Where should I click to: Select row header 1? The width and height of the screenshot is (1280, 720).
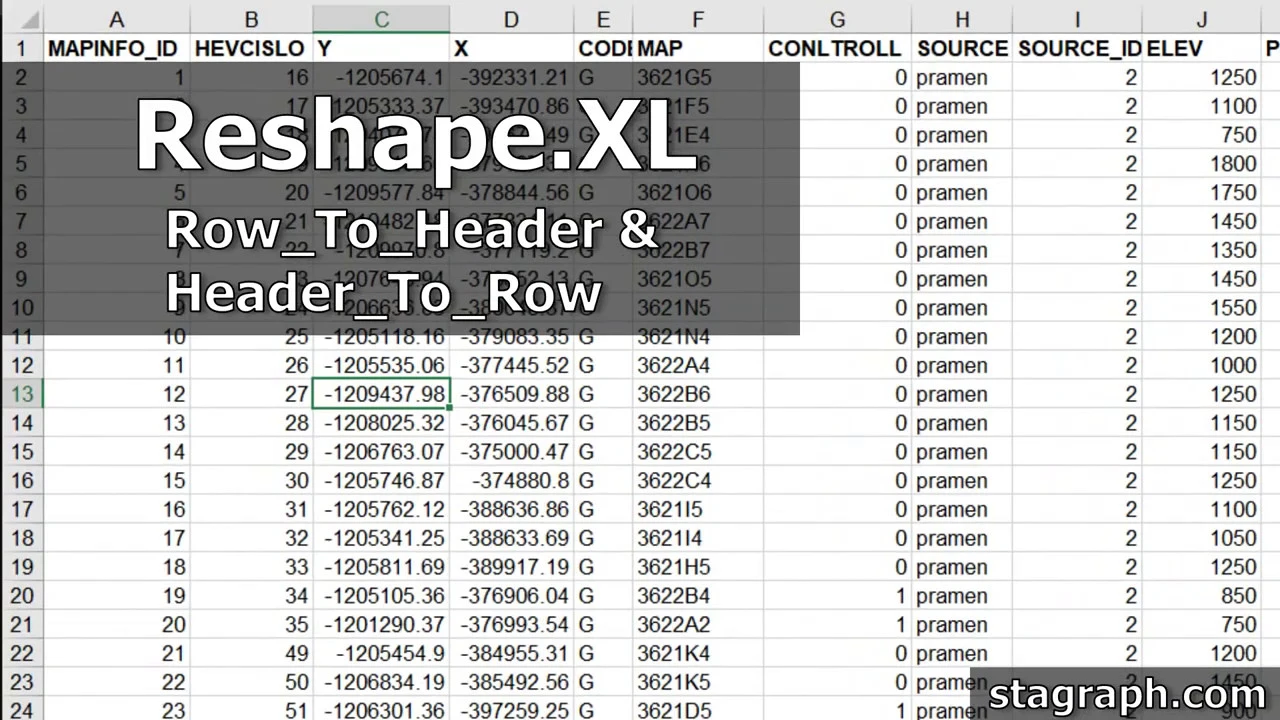click(x=21, y=48)
